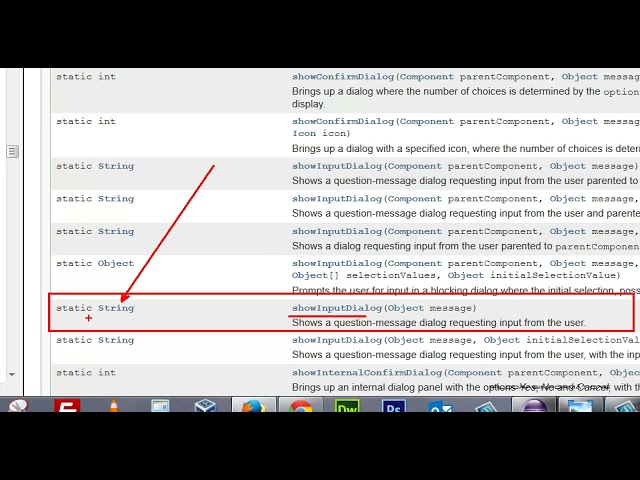Open showInputDialog link with initialSelectionValue after Object message
640x480 pixels.
[x=337, y=340]
